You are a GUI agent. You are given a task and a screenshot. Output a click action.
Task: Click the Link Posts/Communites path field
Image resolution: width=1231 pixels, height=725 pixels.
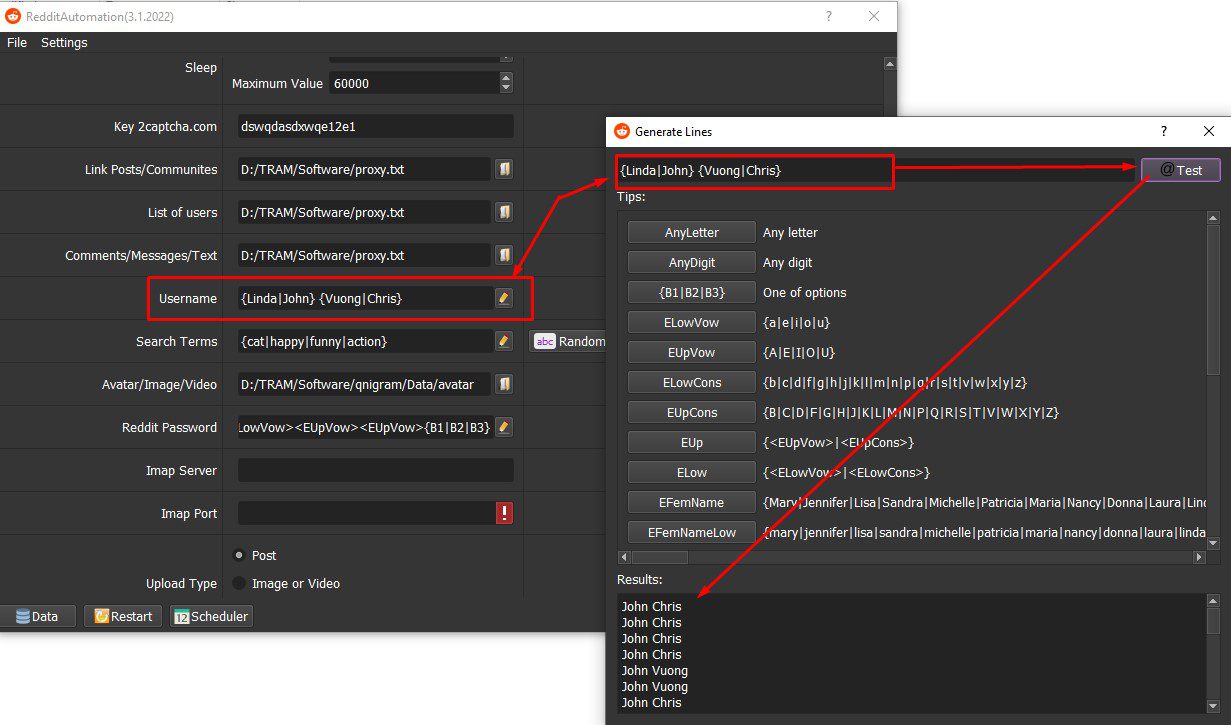point(364,169)
